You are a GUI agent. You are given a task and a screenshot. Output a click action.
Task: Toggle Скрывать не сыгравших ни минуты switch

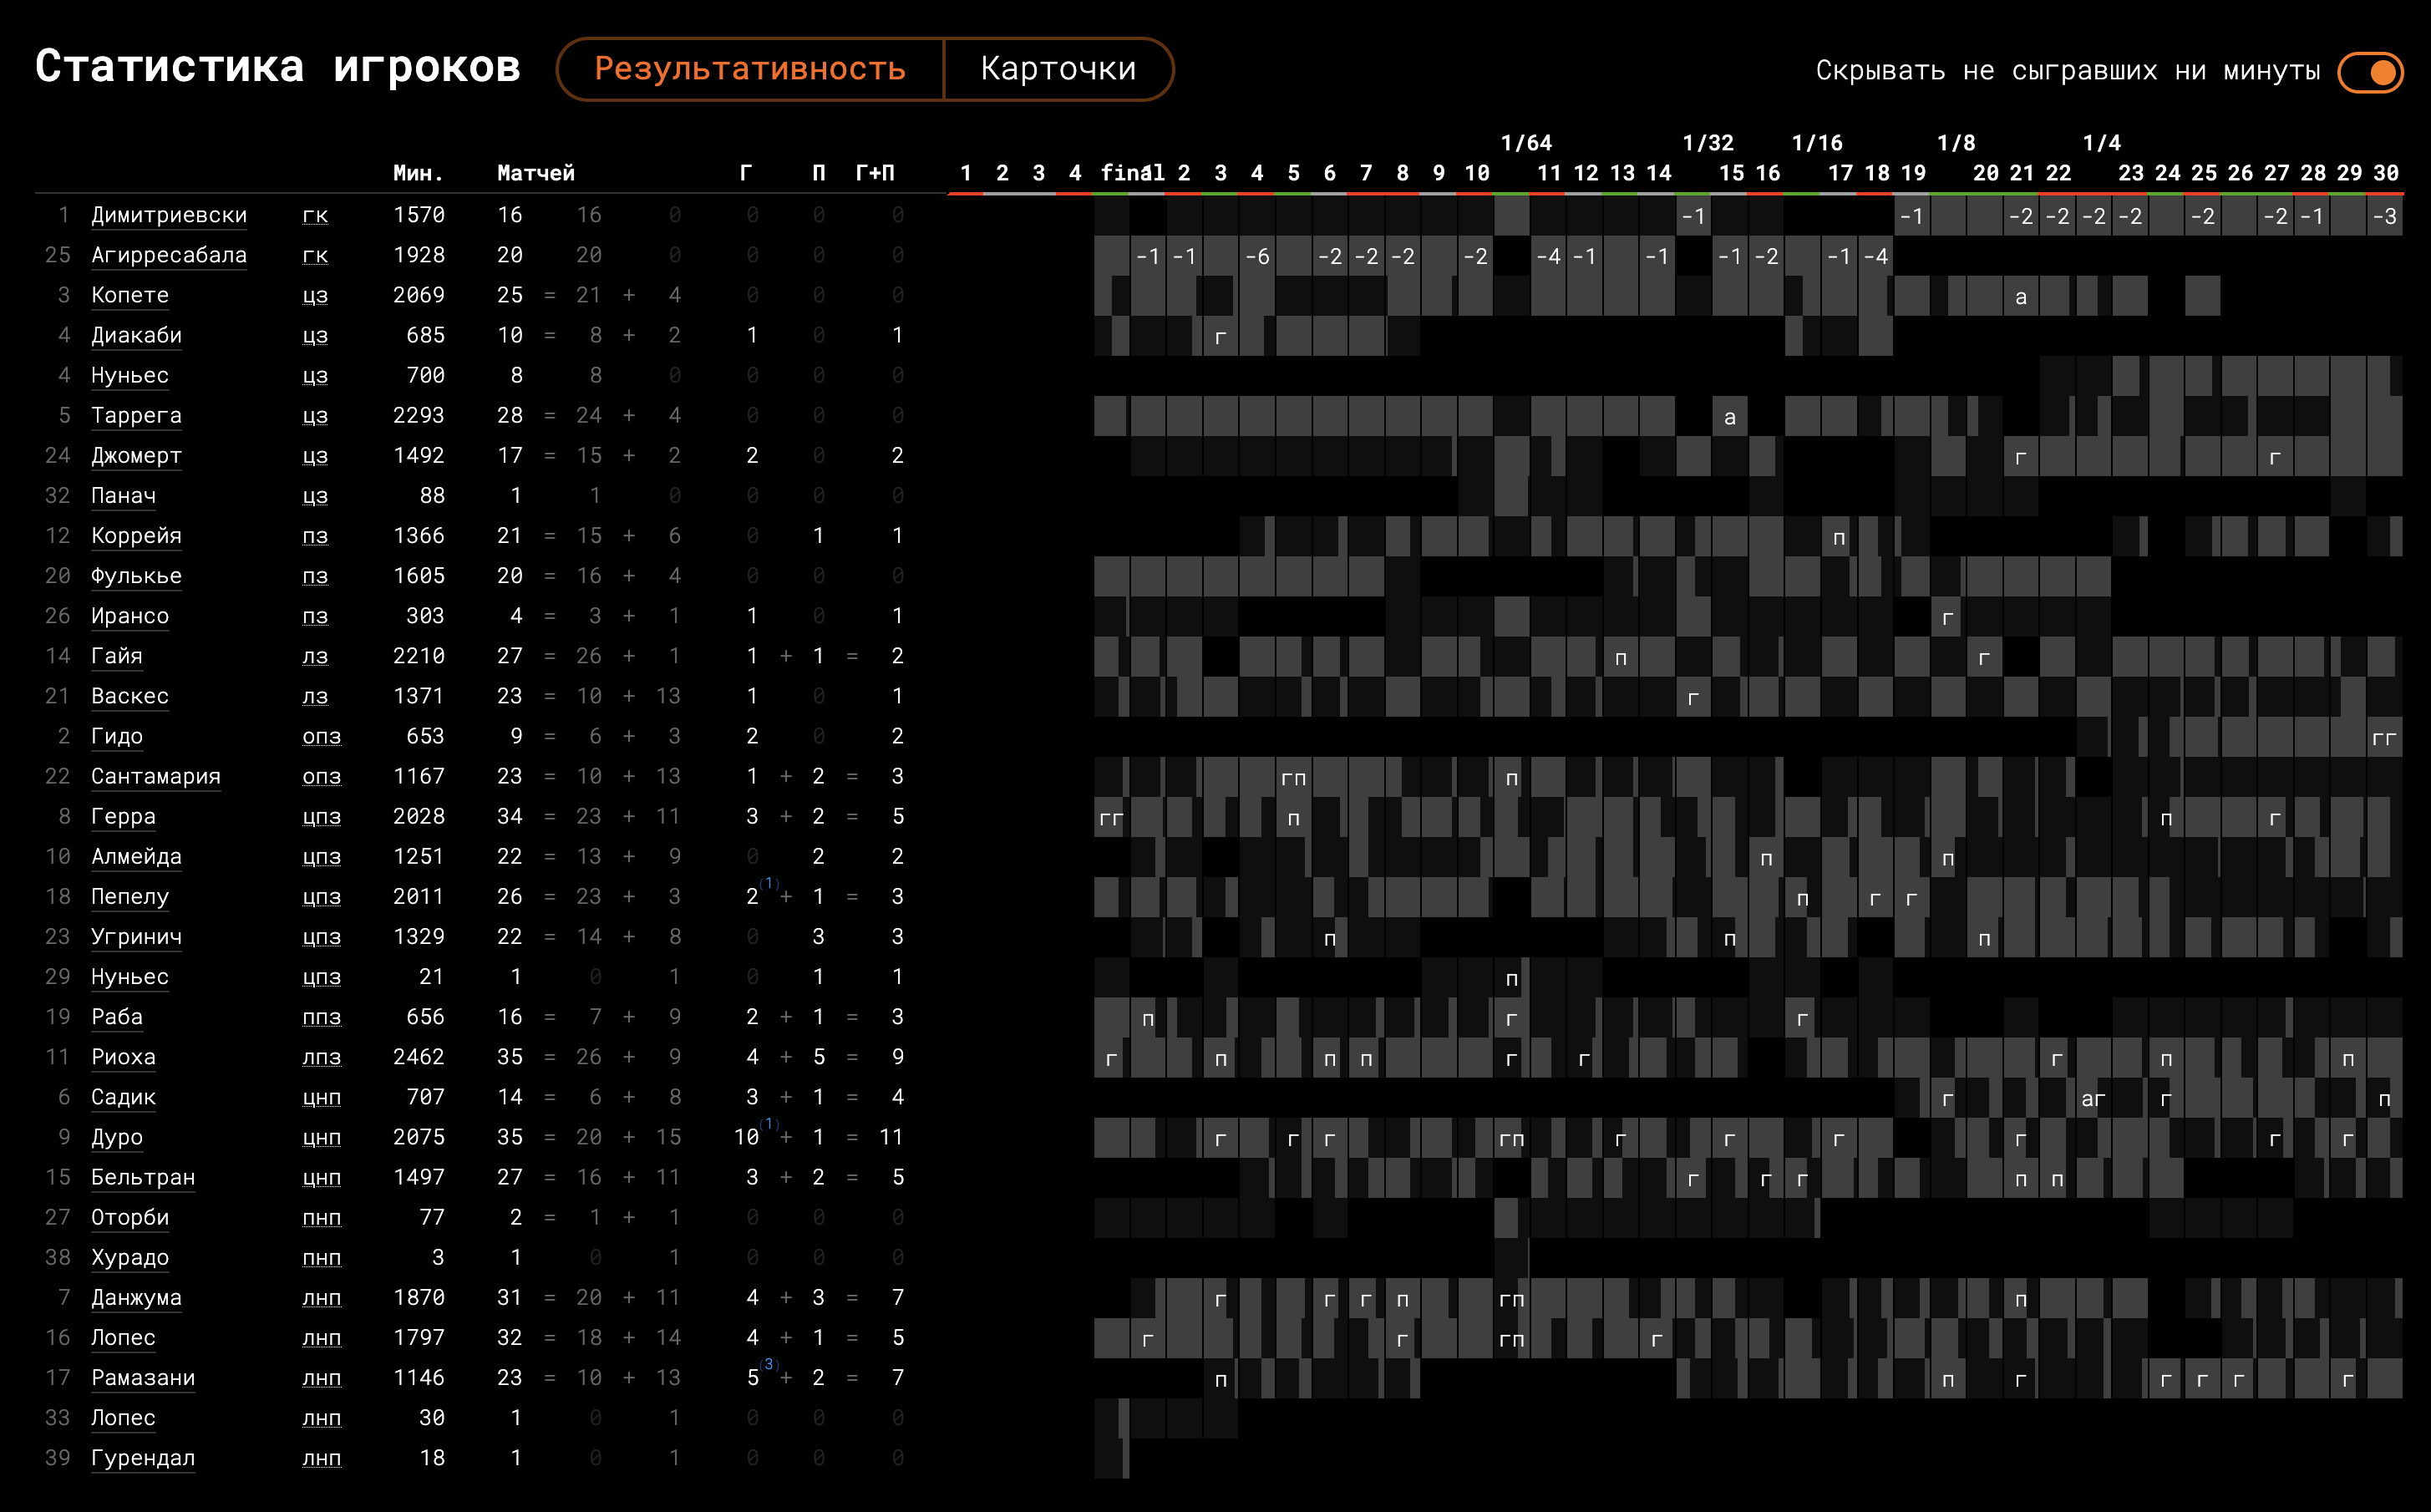point(2369,72)
